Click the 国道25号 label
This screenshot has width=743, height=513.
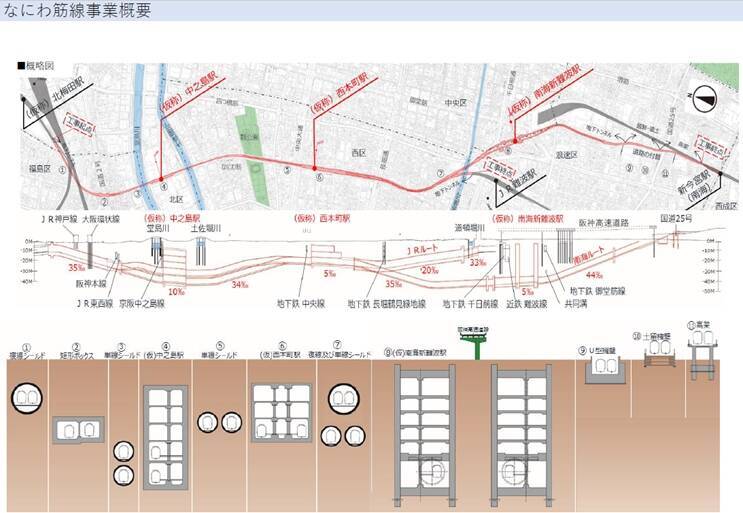point(676,218)
